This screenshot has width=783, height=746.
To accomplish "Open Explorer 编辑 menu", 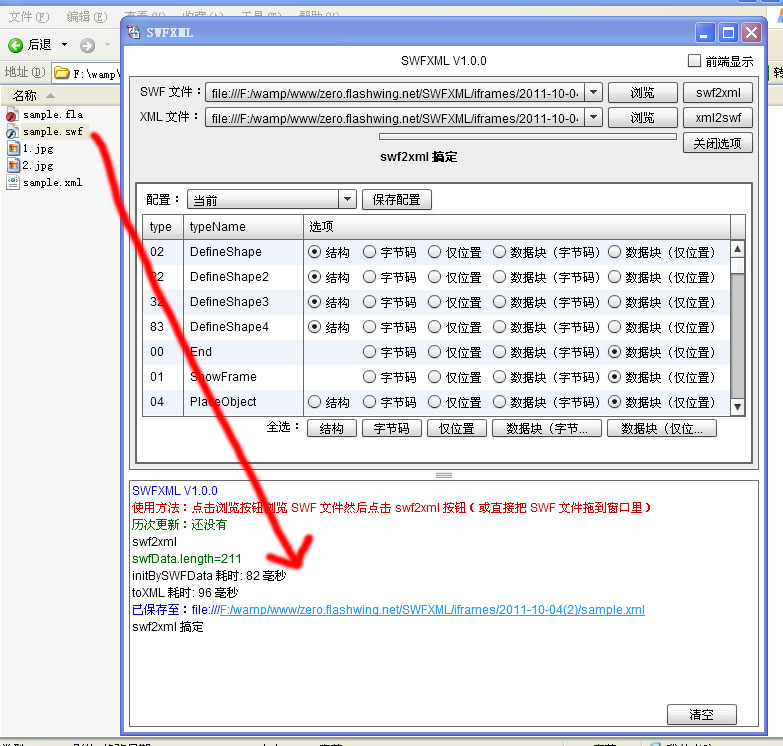I will tap(86, 17).
